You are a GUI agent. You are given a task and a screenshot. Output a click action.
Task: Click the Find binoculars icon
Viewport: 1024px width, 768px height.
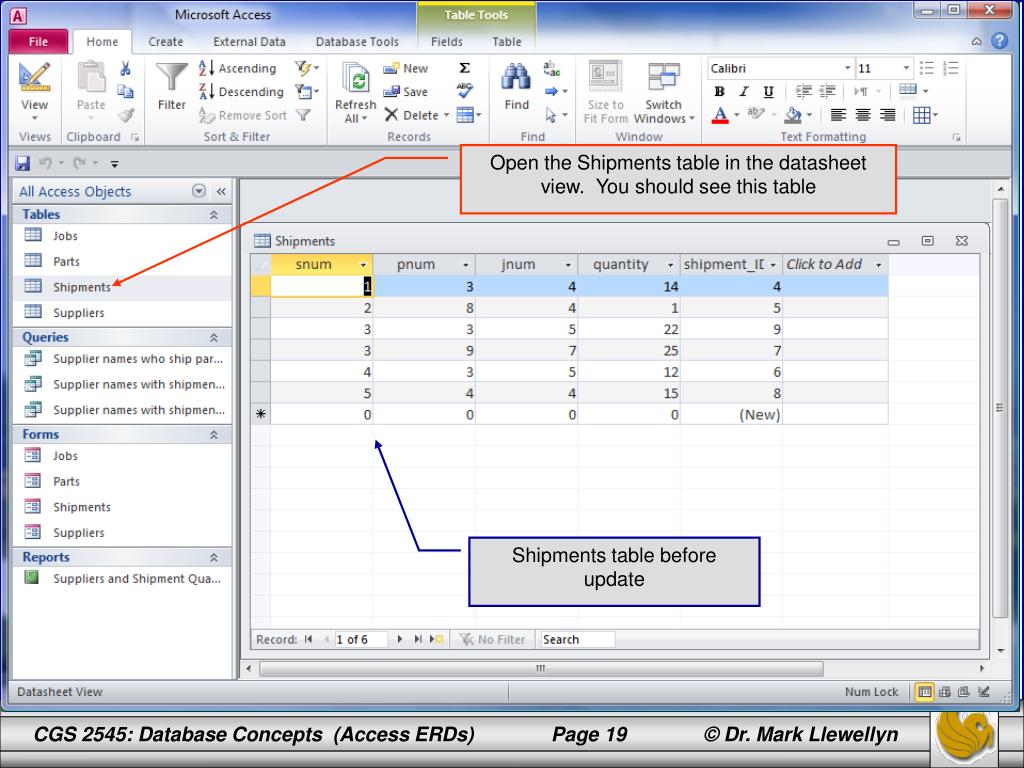tap(516, 78)
